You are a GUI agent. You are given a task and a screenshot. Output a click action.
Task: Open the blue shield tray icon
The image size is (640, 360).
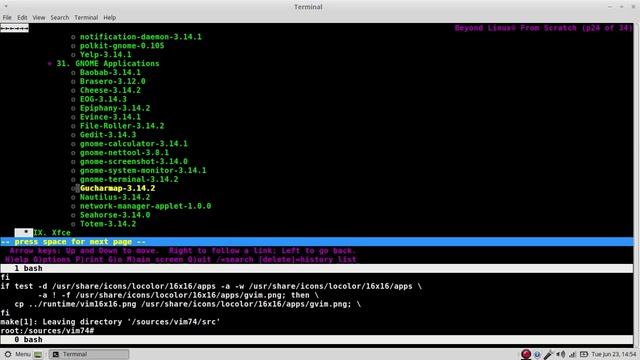(537, 354)
